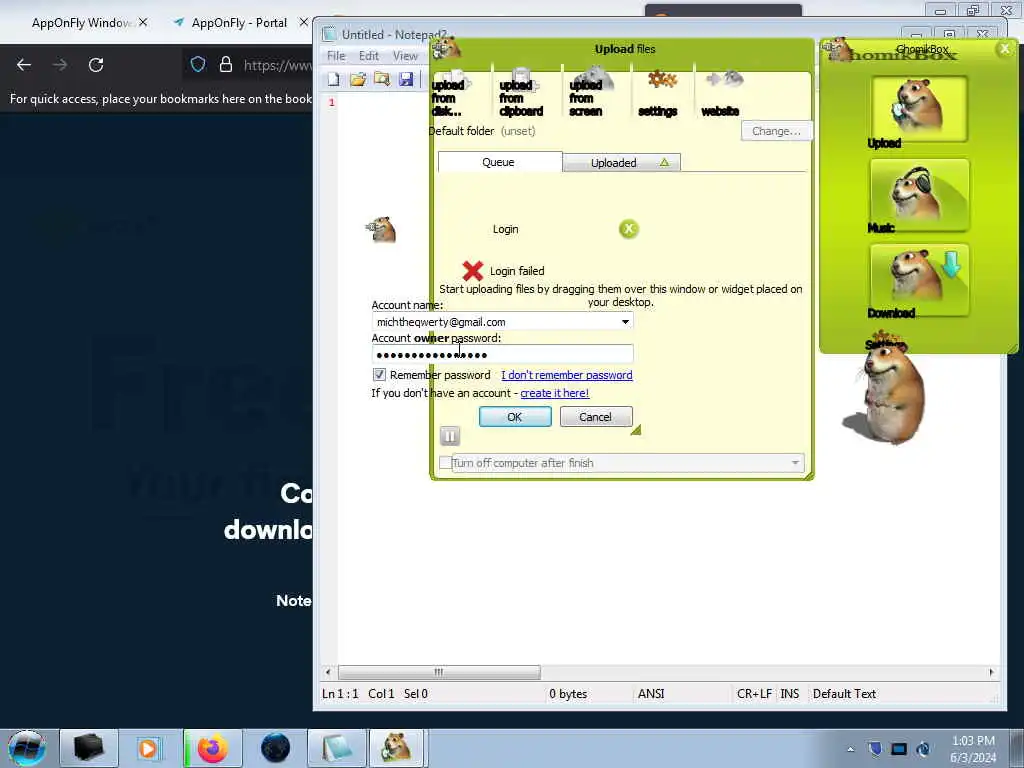Switch to the Queue tab
This screenshot has width=1024, height=768.
click(498, 162)
